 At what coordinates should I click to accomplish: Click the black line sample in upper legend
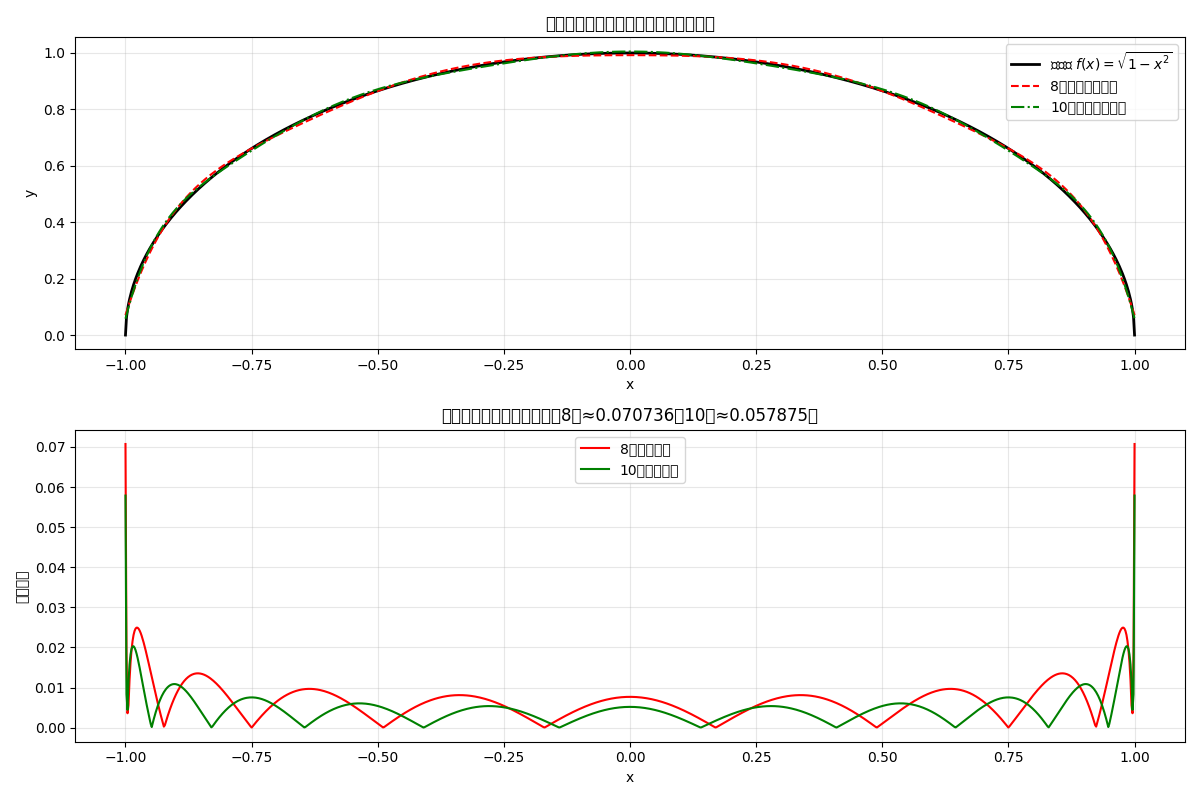(x=1027, y=64)
